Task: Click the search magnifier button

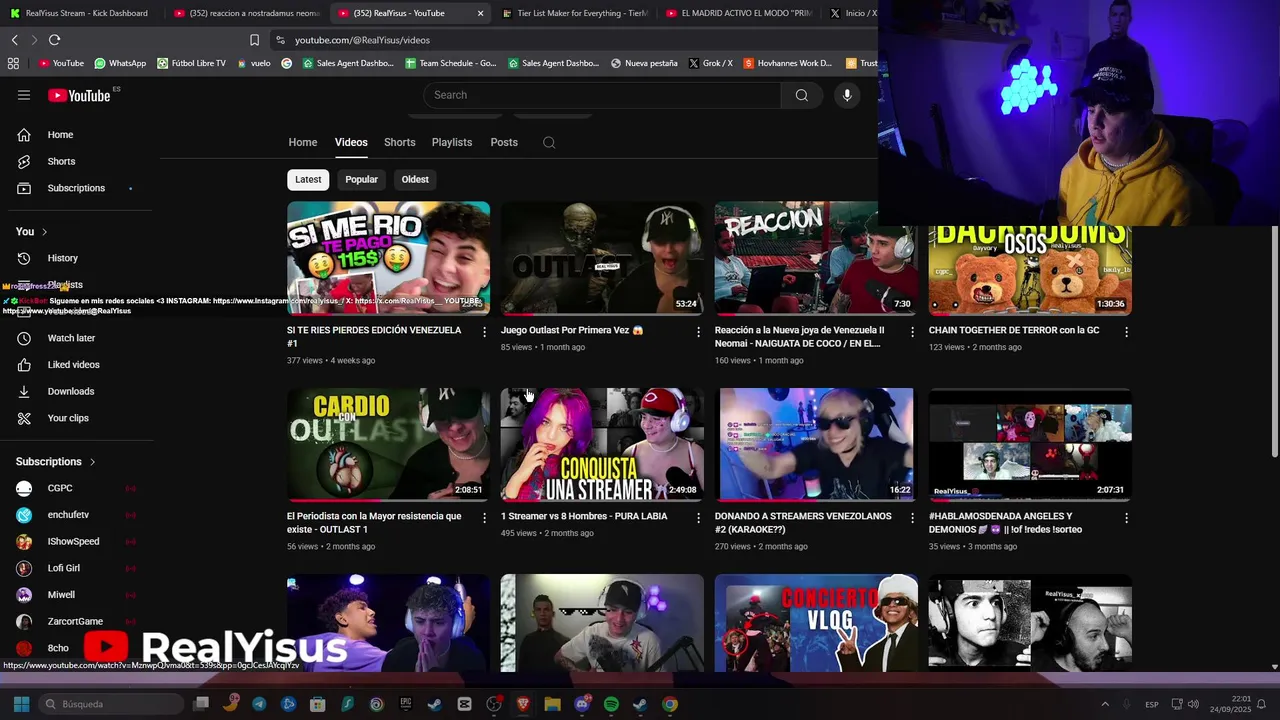Action: pos(801,95)
